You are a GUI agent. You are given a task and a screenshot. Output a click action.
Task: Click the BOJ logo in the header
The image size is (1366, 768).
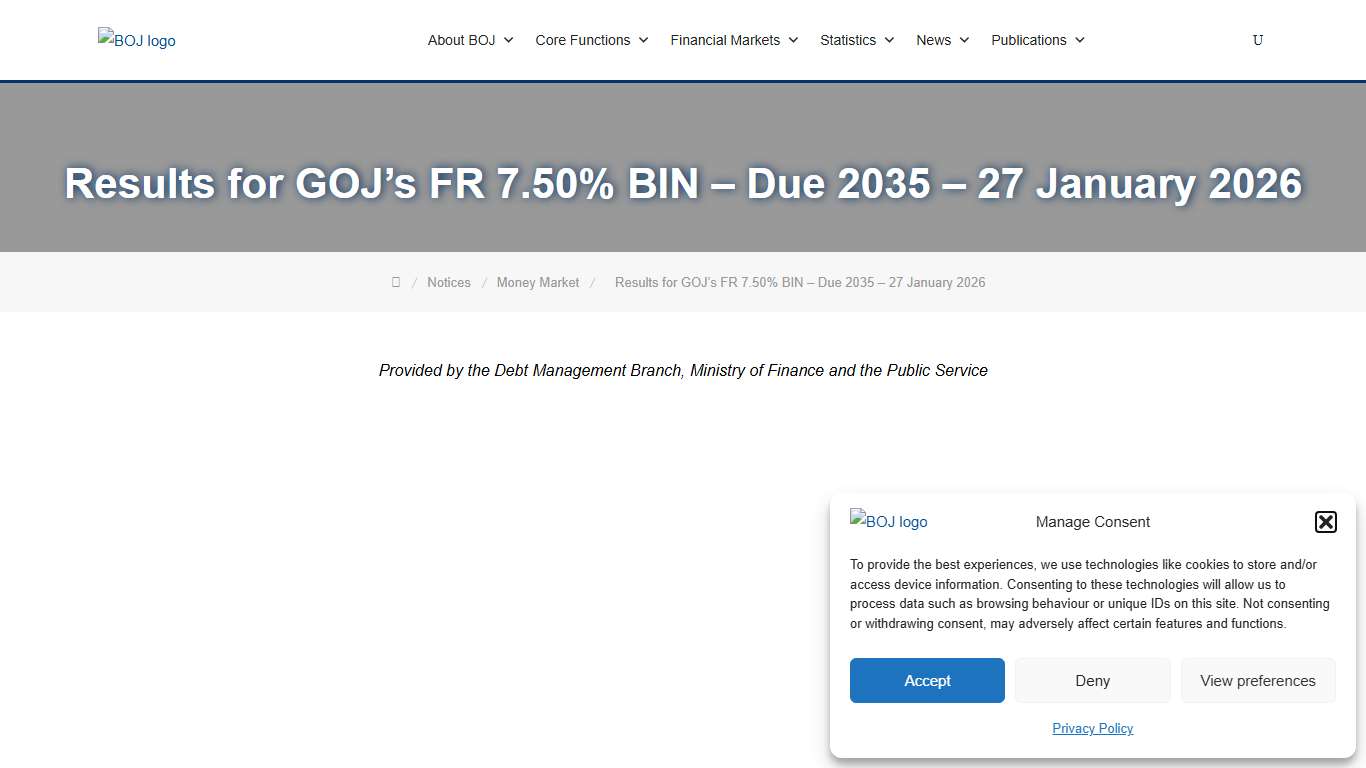point(136,40)
